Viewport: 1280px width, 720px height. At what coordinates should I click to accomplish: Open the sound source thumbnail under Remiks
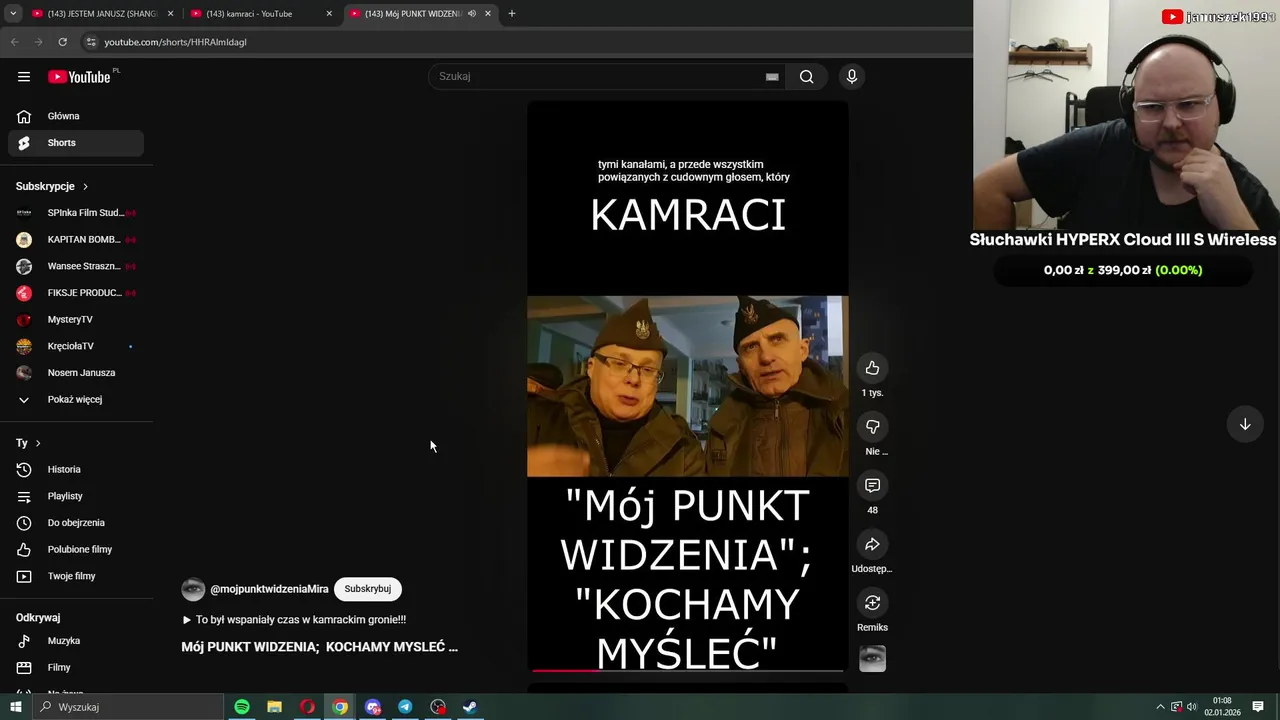click(x=872, y=658)
